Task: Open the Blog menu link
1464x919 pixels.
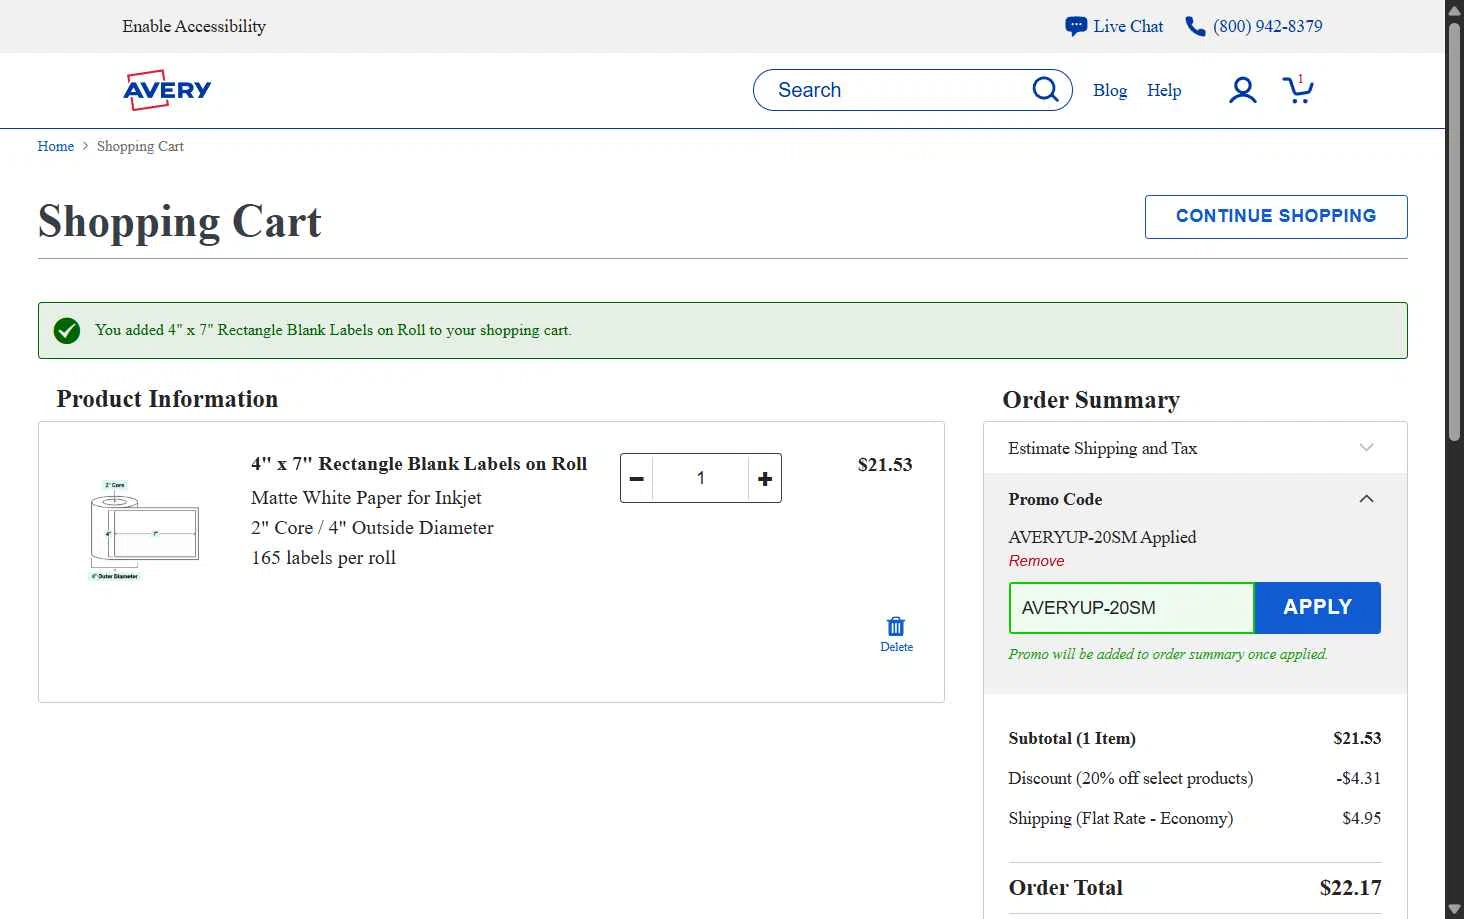Action: (x=1110, y=90)
